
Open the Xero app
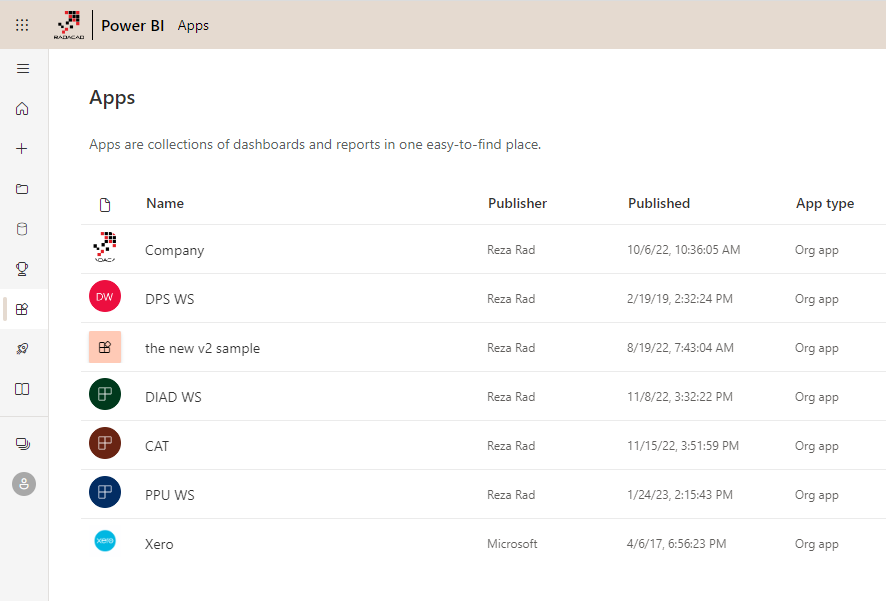pyautogui.click(x=159, y=545)
